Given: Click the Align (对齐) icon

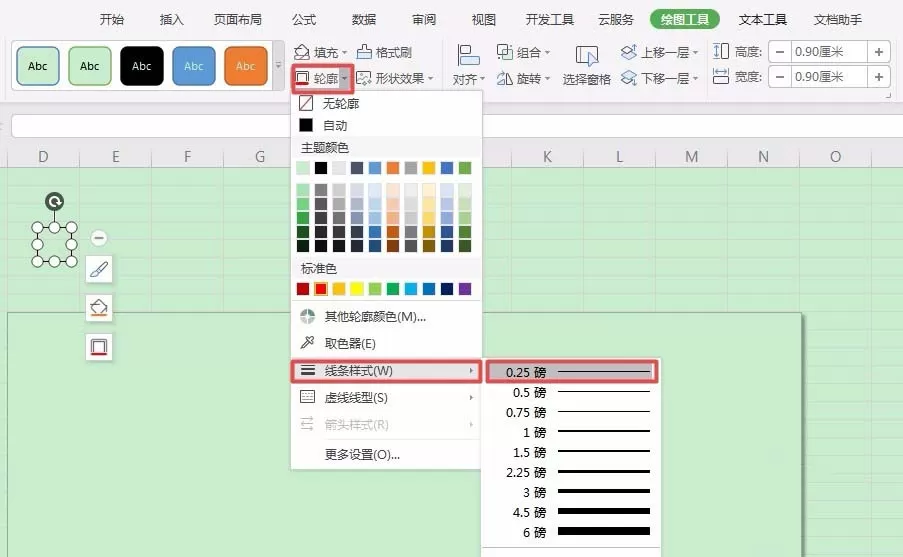Looking at the screenshot, I should coord(468,56).
